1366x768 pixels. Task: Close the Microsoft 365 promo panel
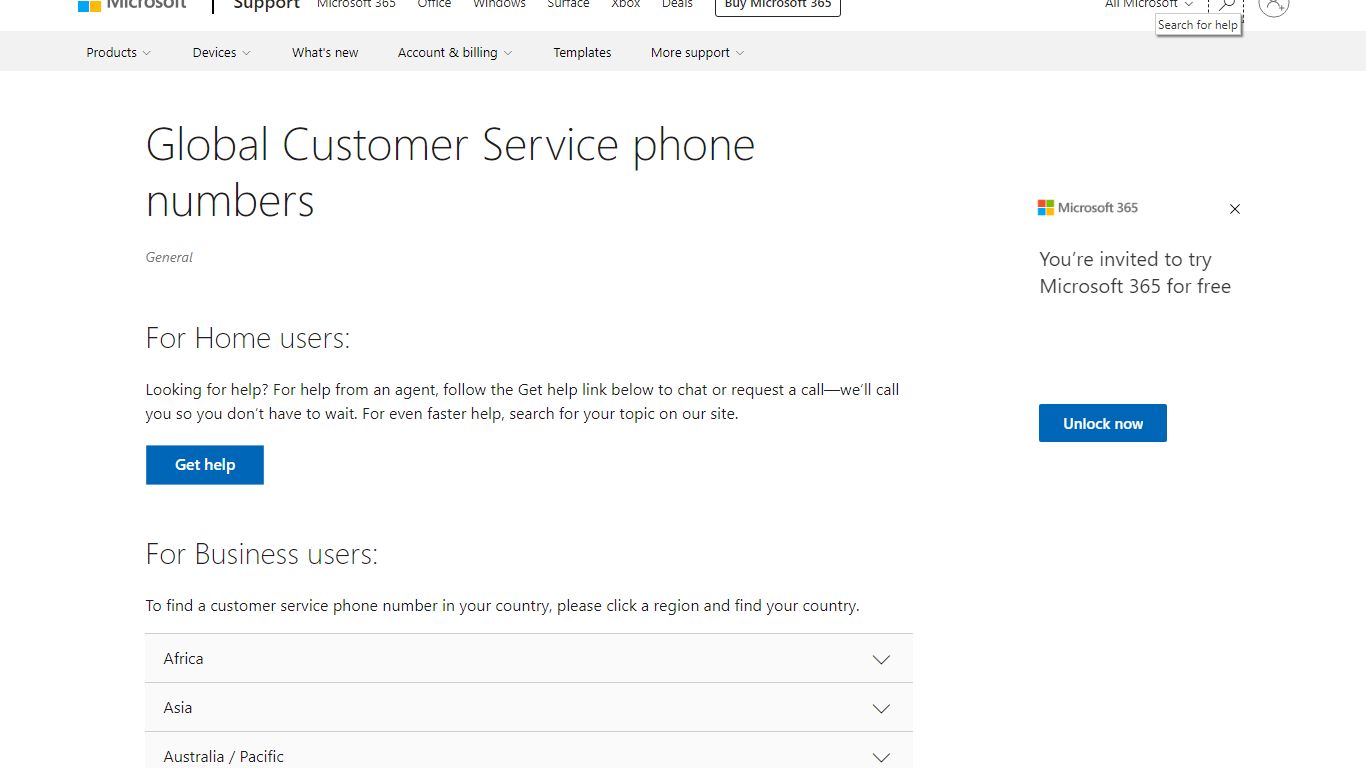pos(1235,209)
